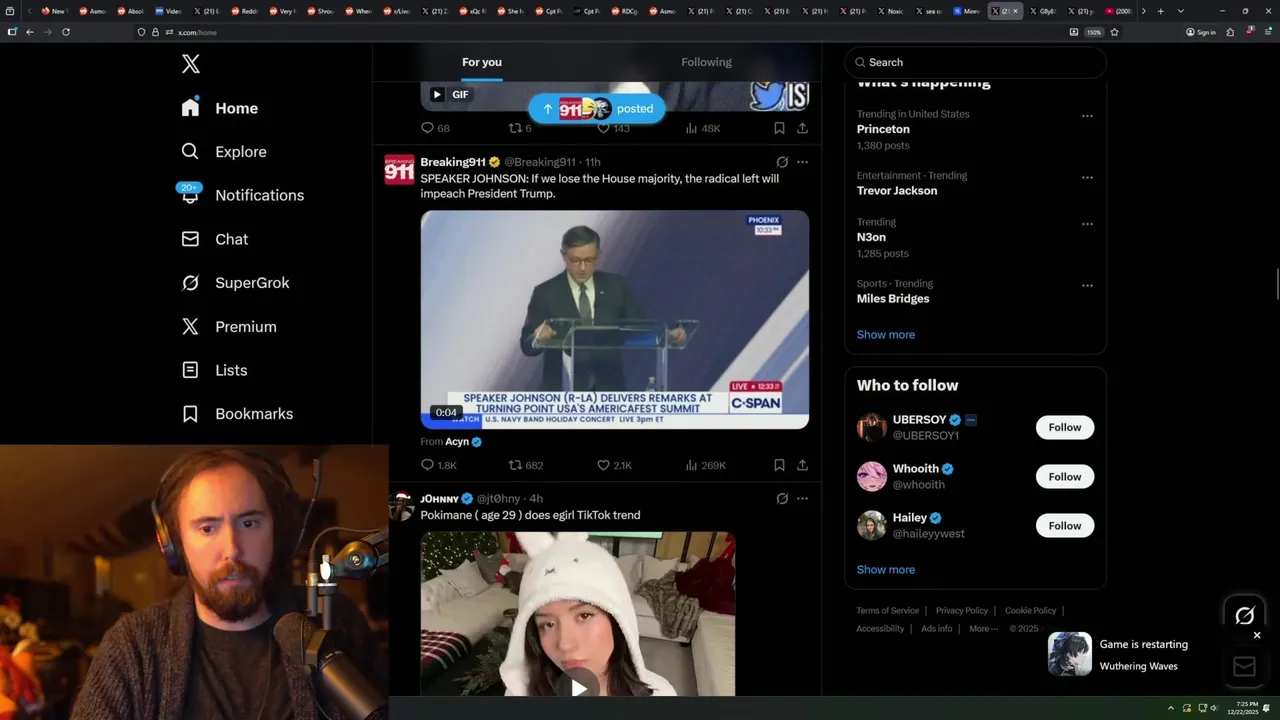This screenshot has height=720, width=1280.
Task: Follow the Whooith account
Action: (x=1065, y=477)
